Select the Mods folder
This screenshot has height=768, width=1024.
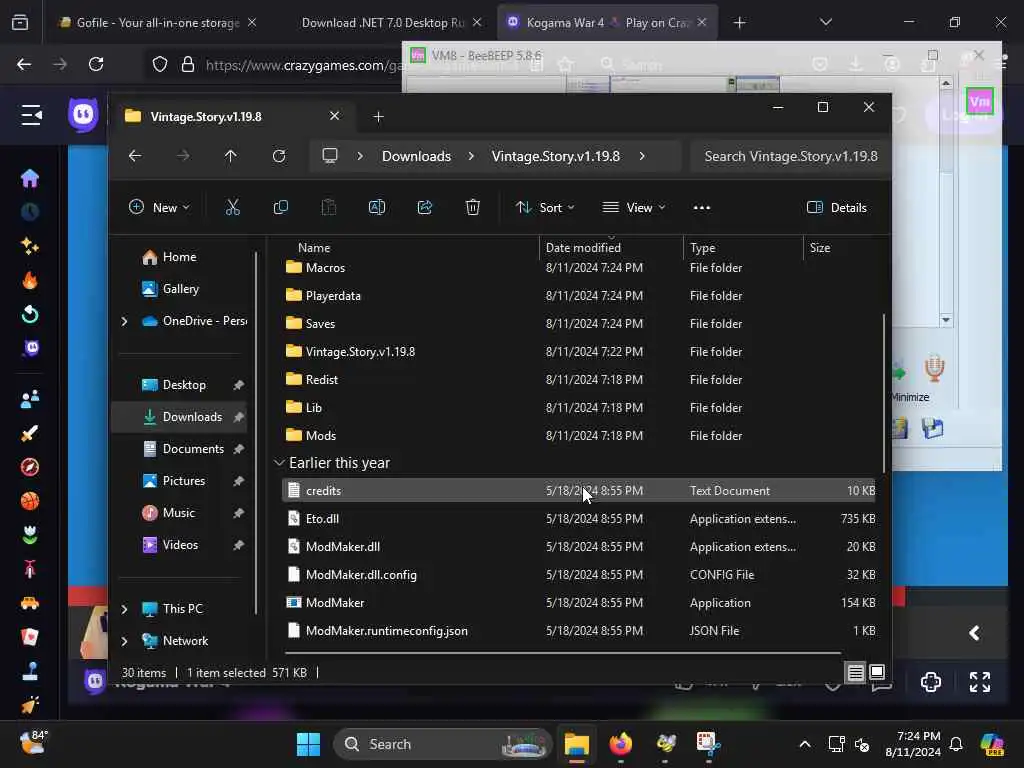click(579, 436)
